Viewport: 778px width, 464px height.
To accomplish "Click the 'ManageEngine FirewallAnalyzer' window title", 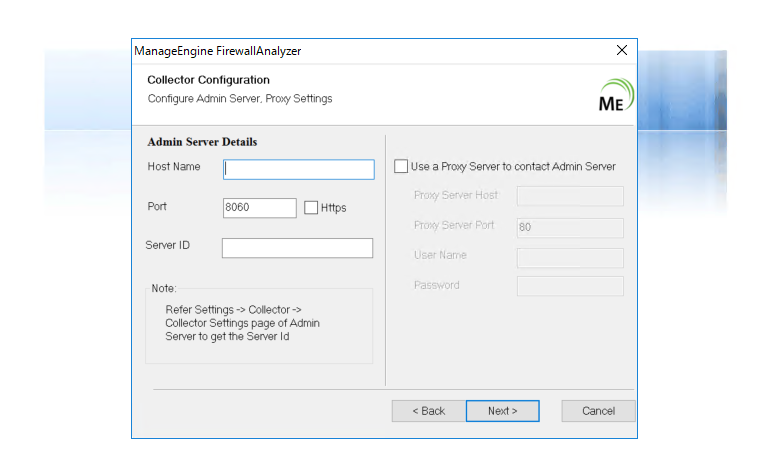I will coord(218,51).
